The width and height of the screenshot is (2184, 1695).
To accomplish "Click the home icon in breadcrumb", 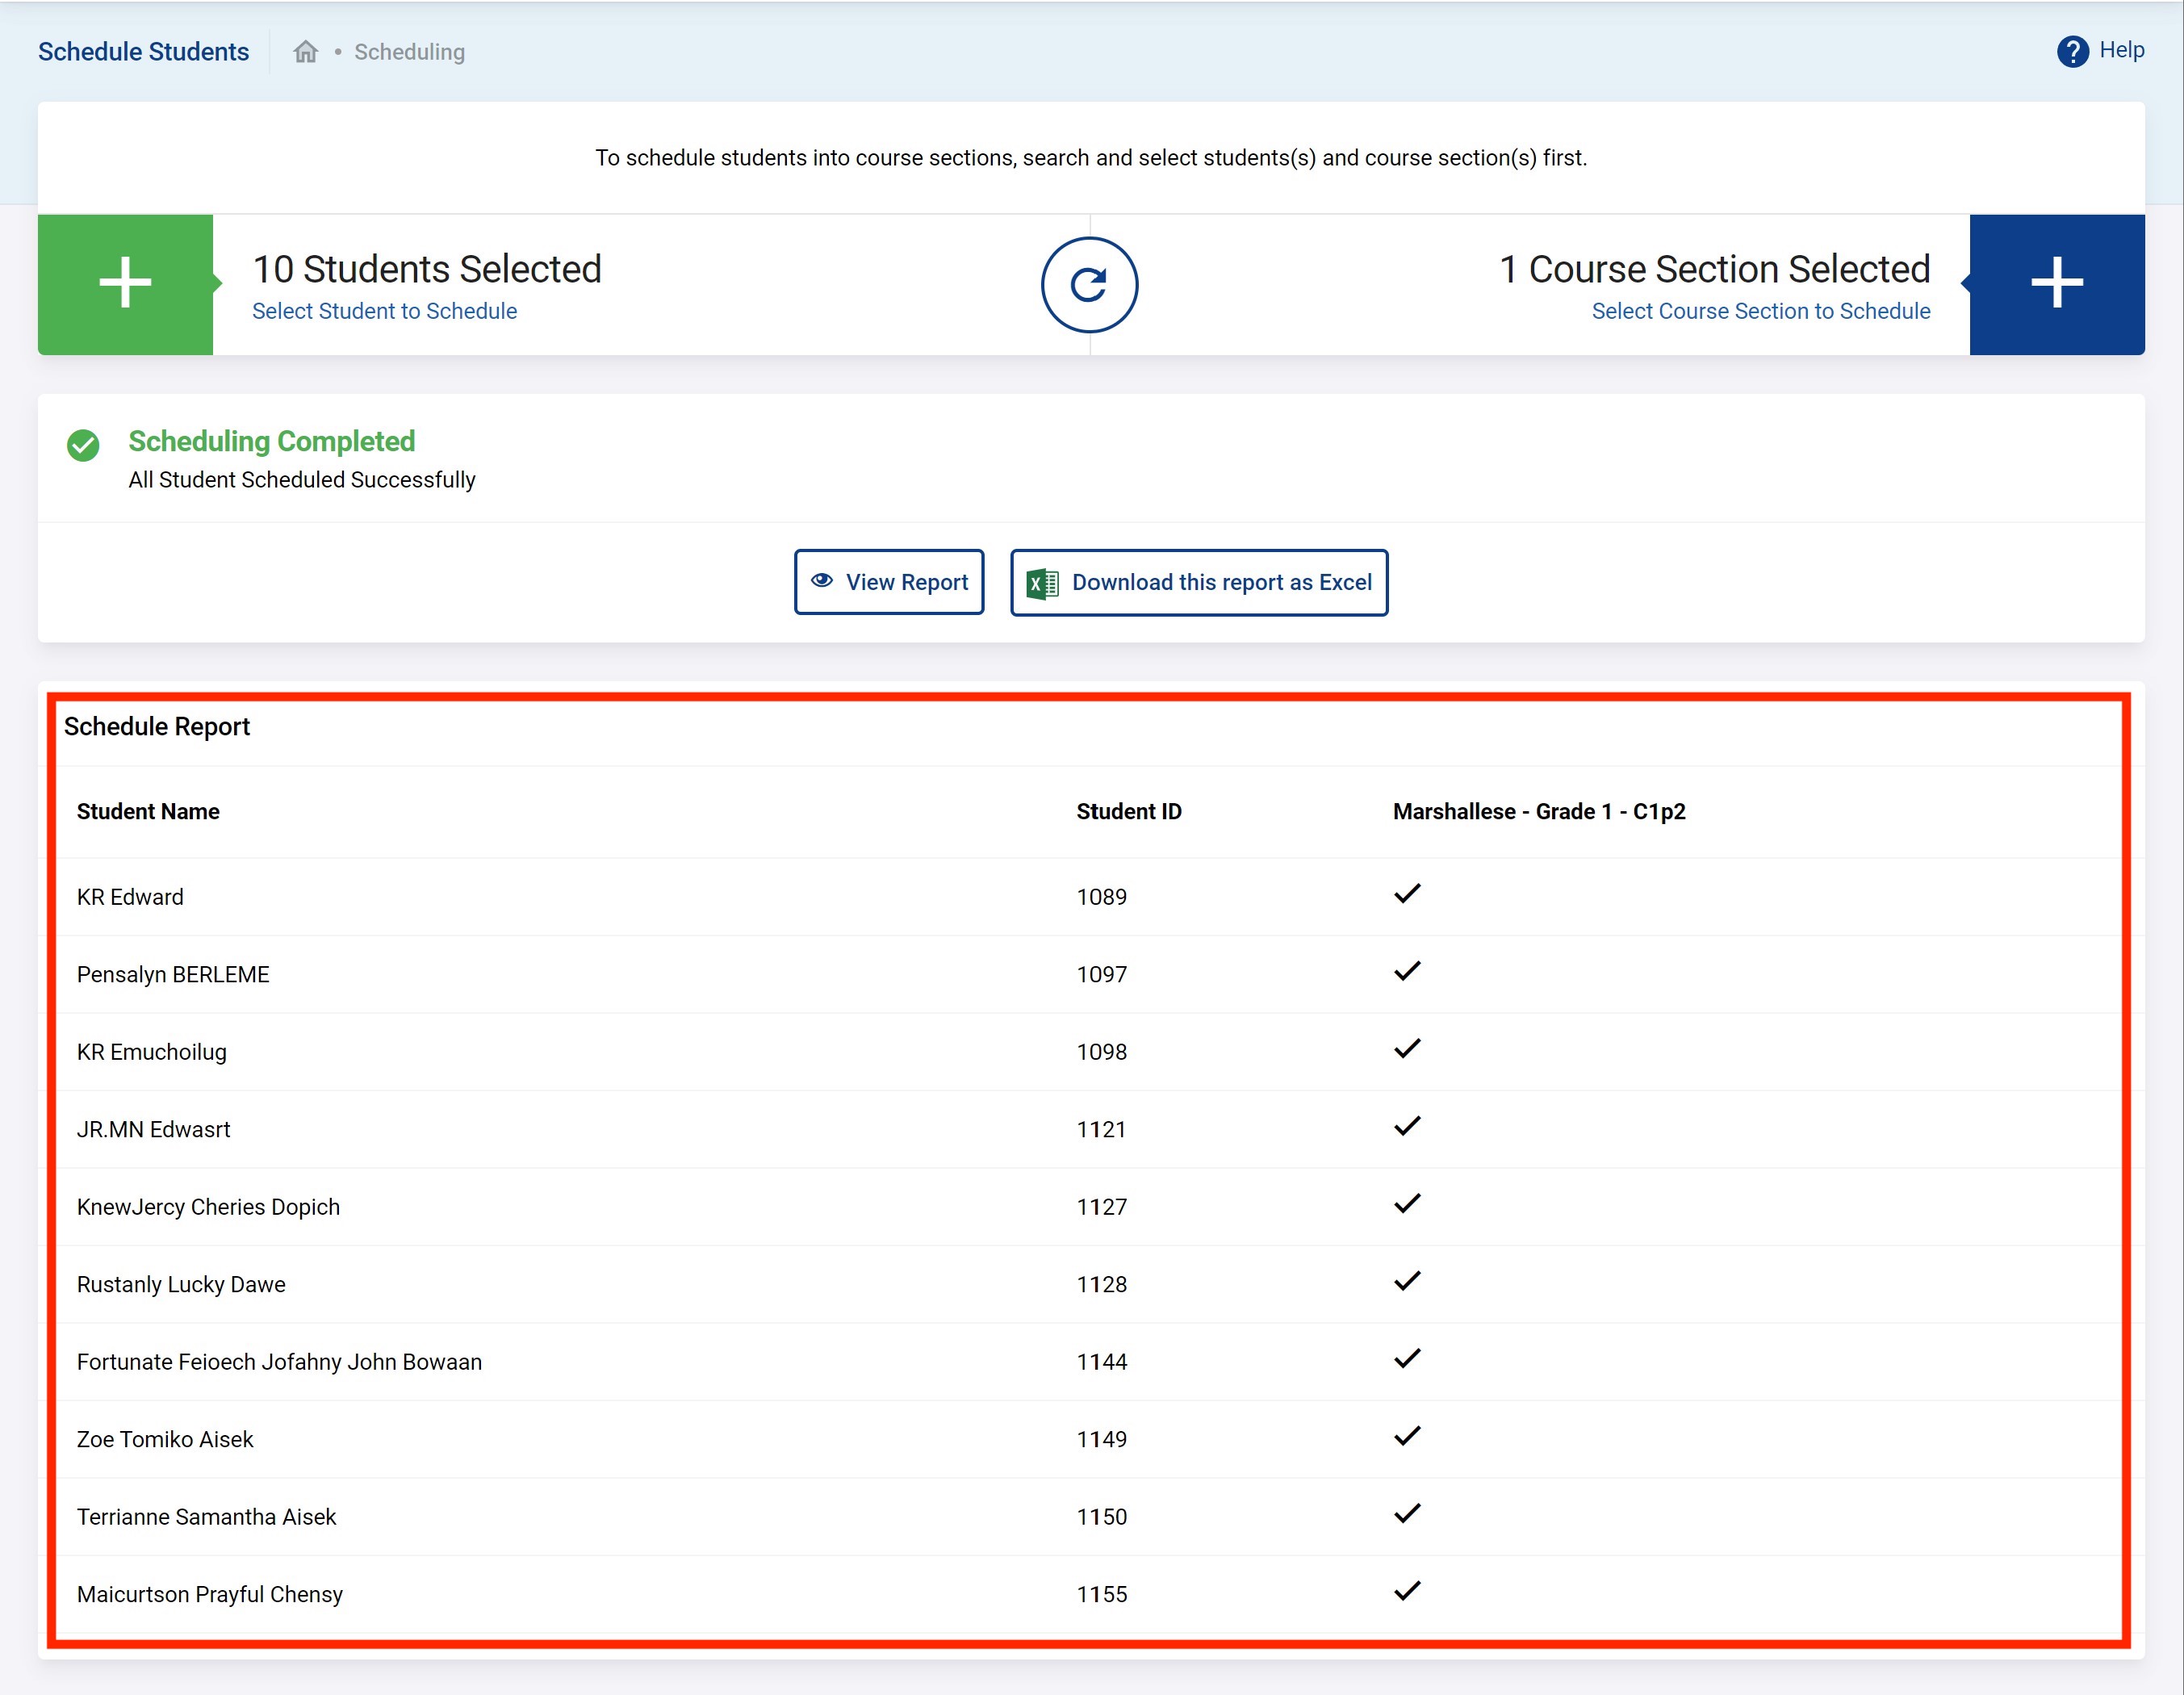I will coord(305,52).
